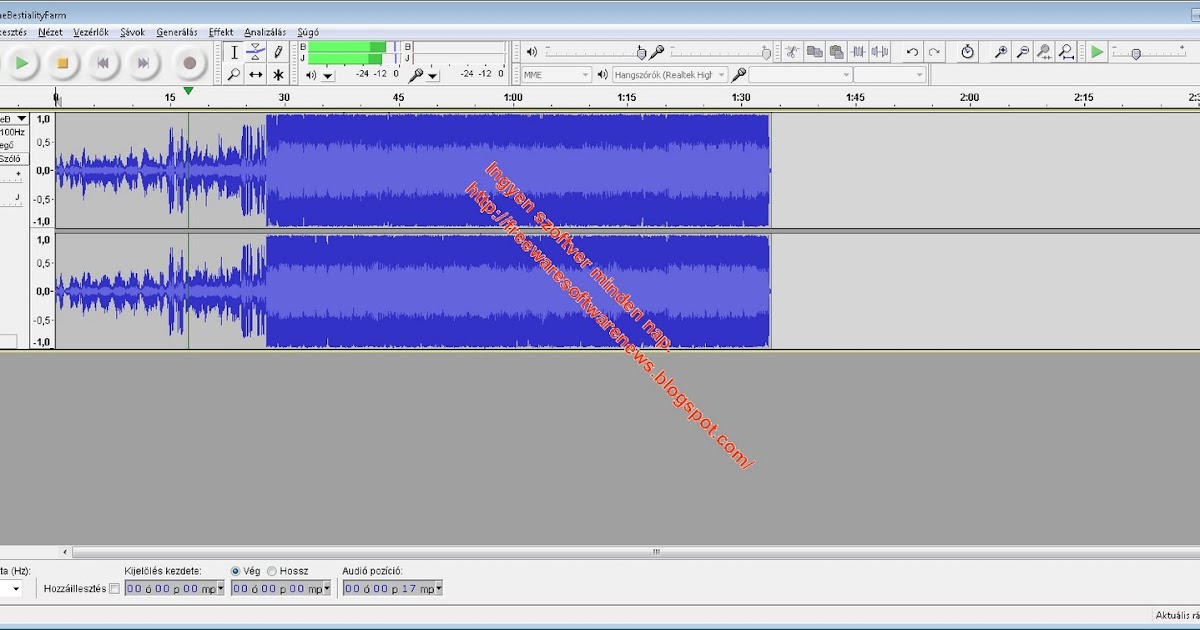Click the Trim audio waveform icon

pyautogui.click(x=859, y=52)
